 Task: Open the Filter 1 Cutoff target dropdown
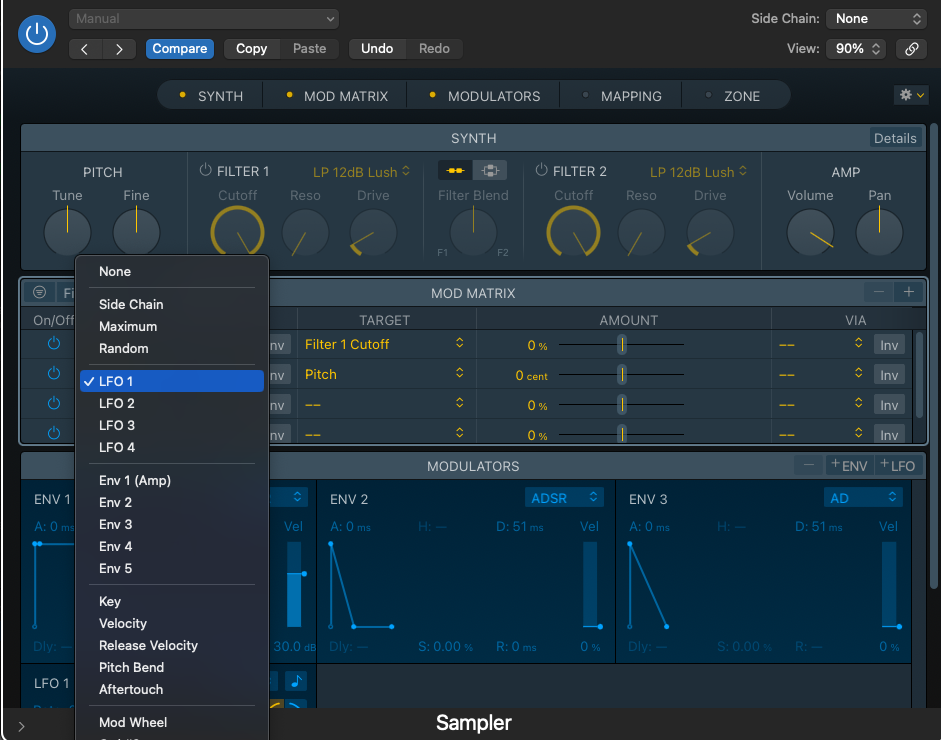click(384, 344)
